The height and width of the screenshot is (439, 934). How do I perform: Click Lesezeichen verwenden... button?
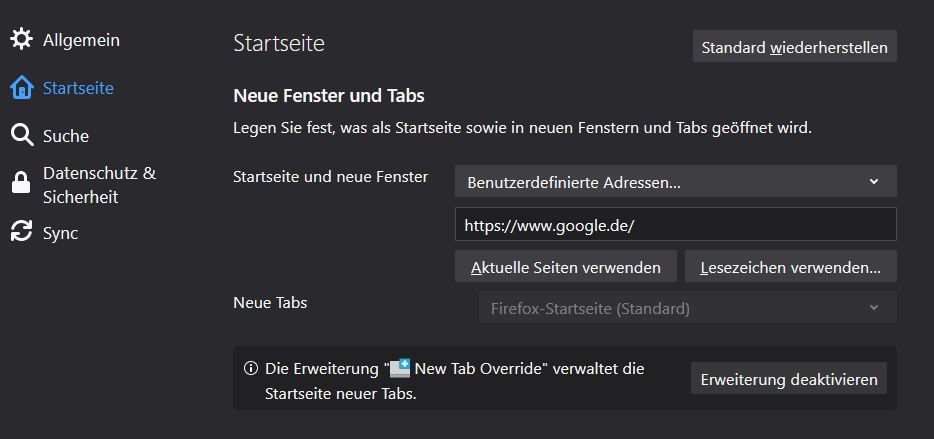(x=790, y=267)
